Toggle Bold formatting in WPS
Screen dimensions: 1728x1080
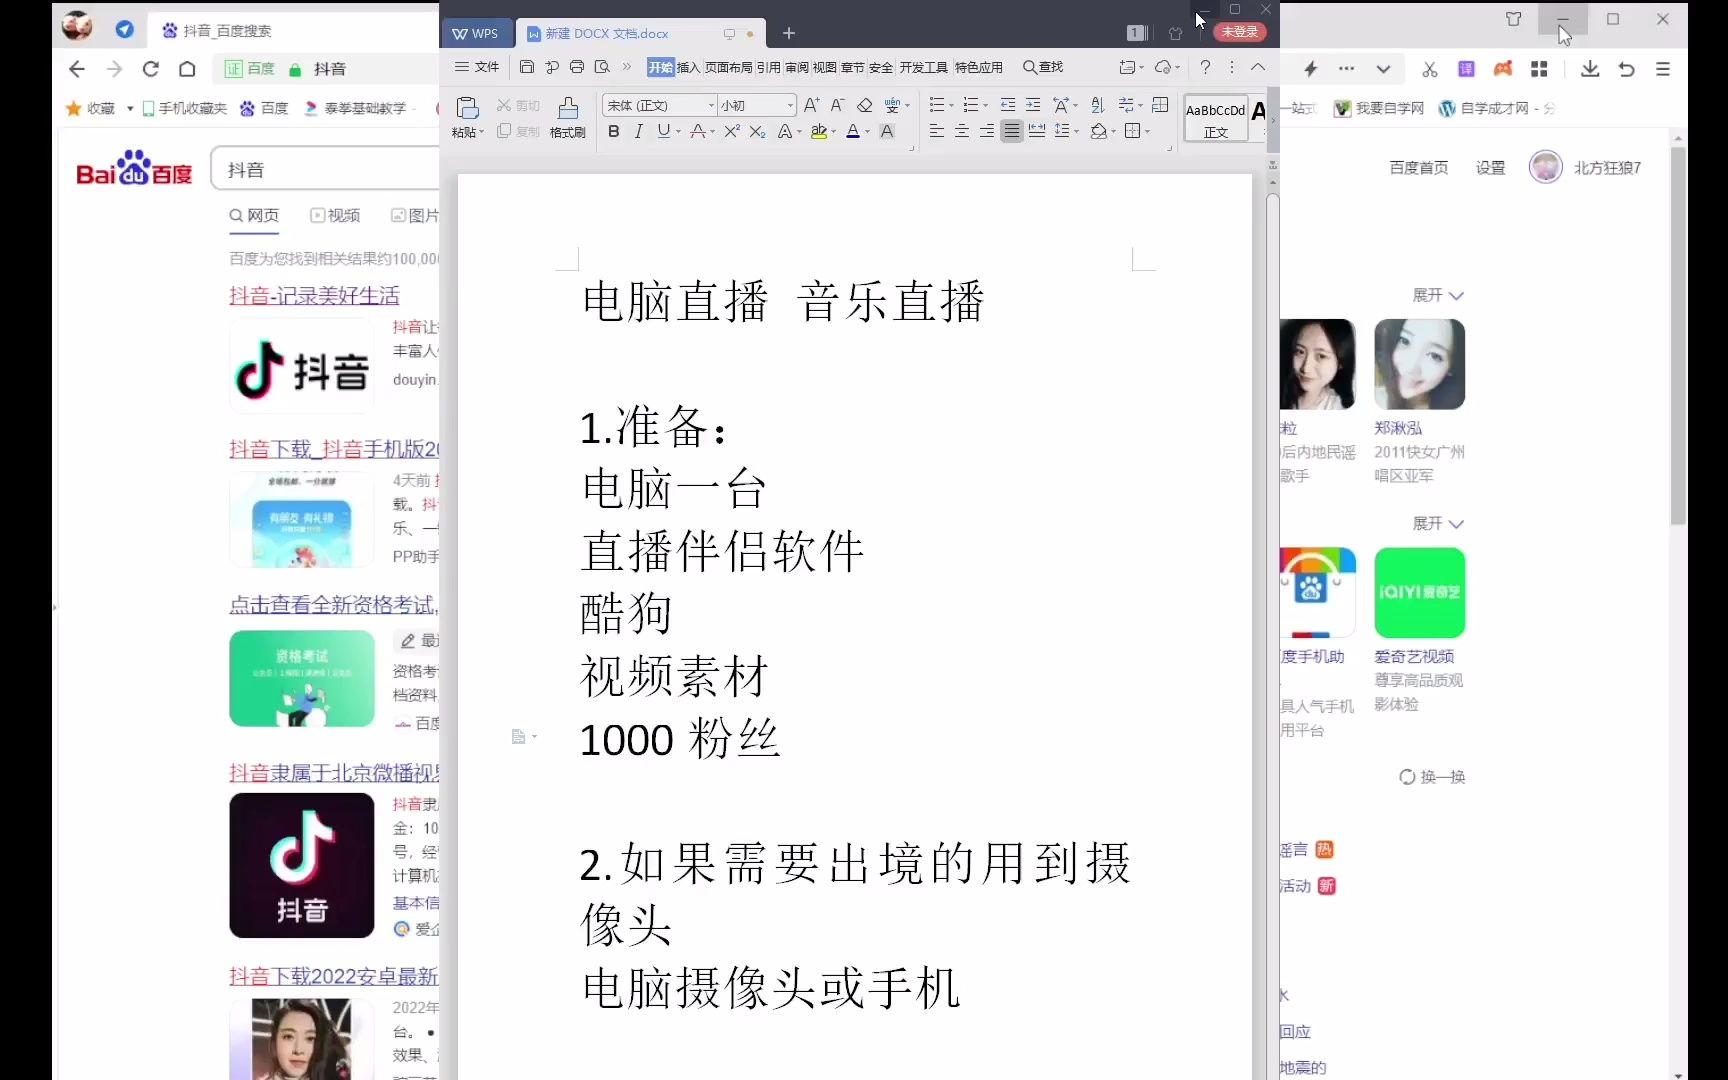point(614,131)
